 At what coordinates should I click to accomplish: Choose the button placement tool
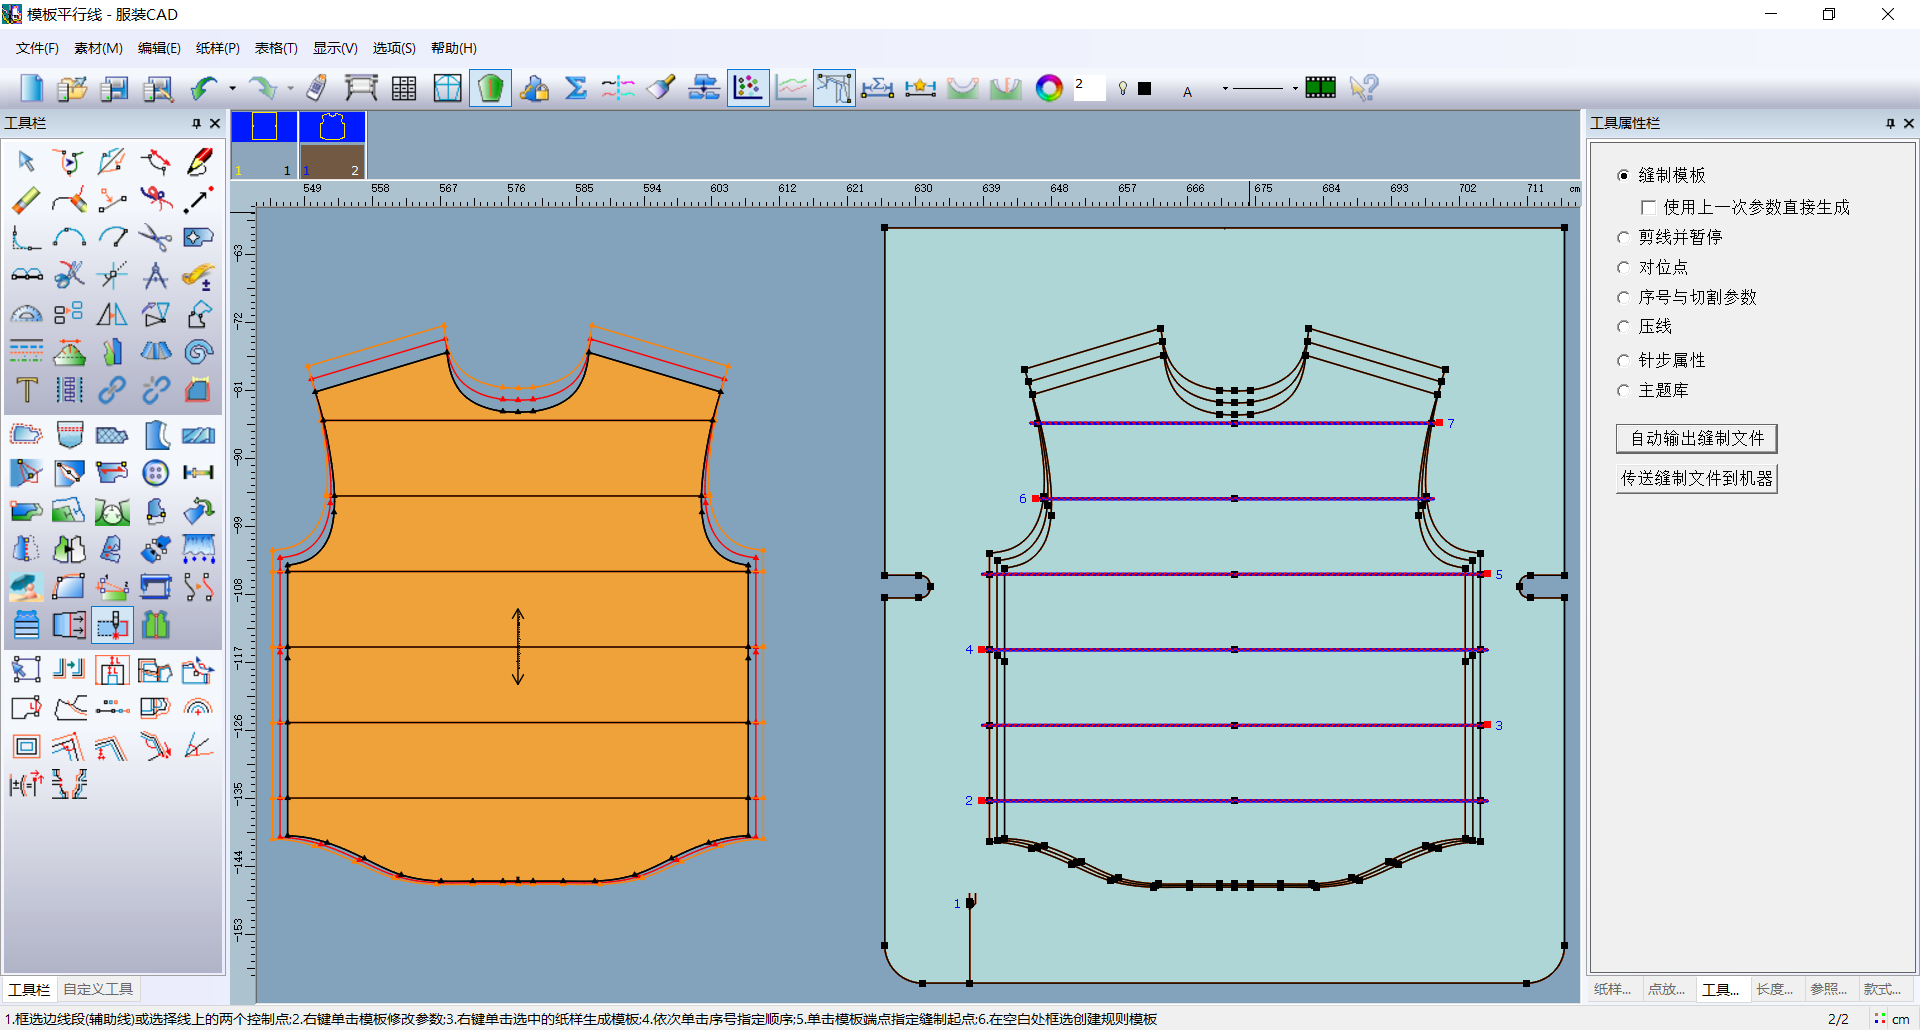point(155,472)
